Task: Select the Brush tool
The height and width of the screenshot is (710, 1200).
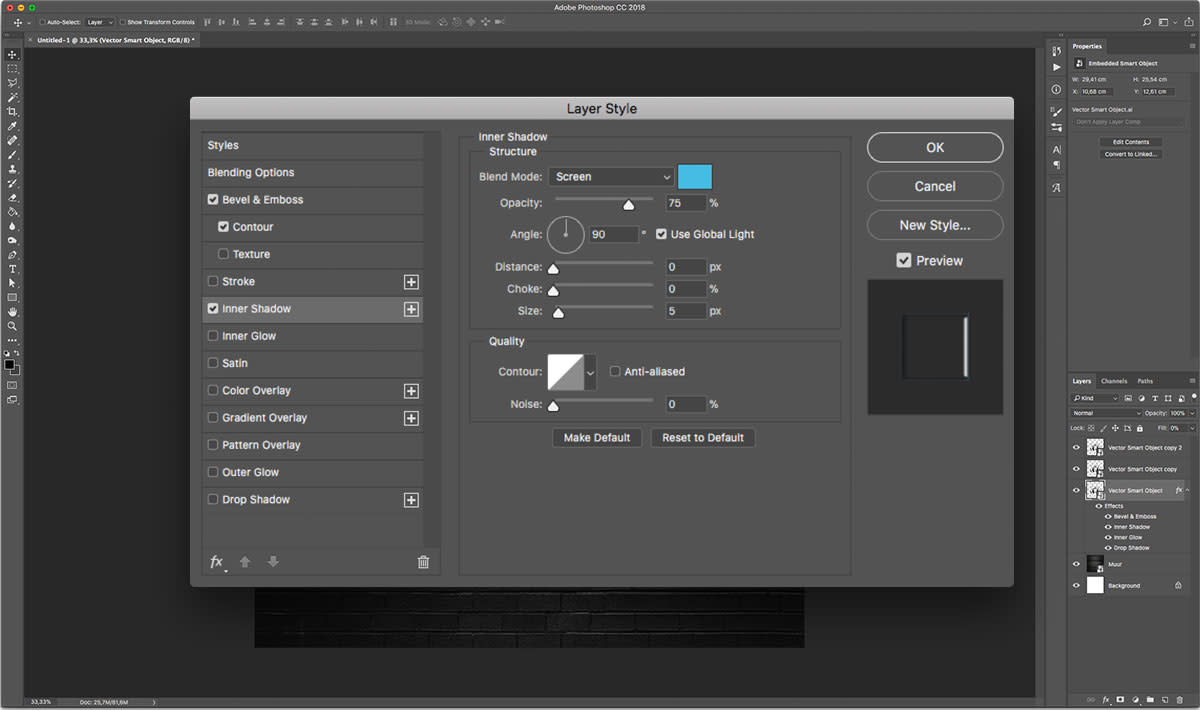Action: tap(12, 155)
